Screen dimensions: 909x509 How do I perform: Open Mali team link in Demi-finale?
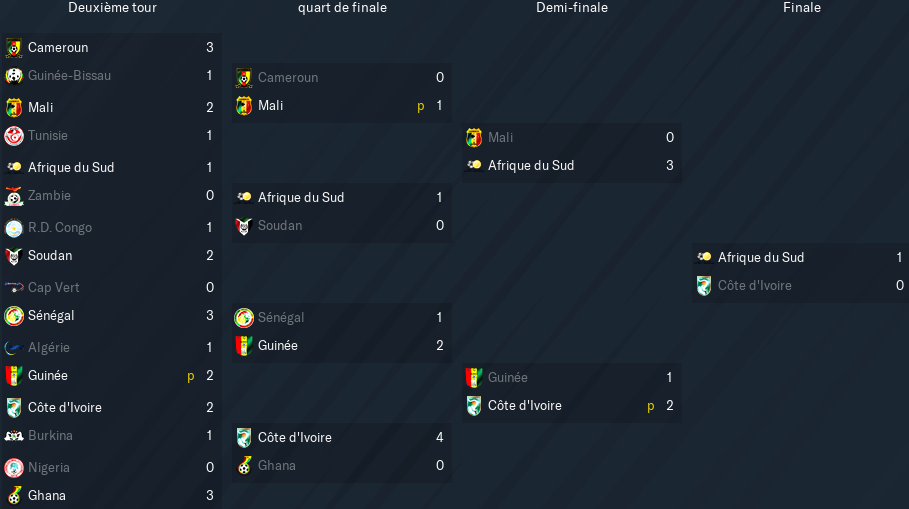pos(500,137)
